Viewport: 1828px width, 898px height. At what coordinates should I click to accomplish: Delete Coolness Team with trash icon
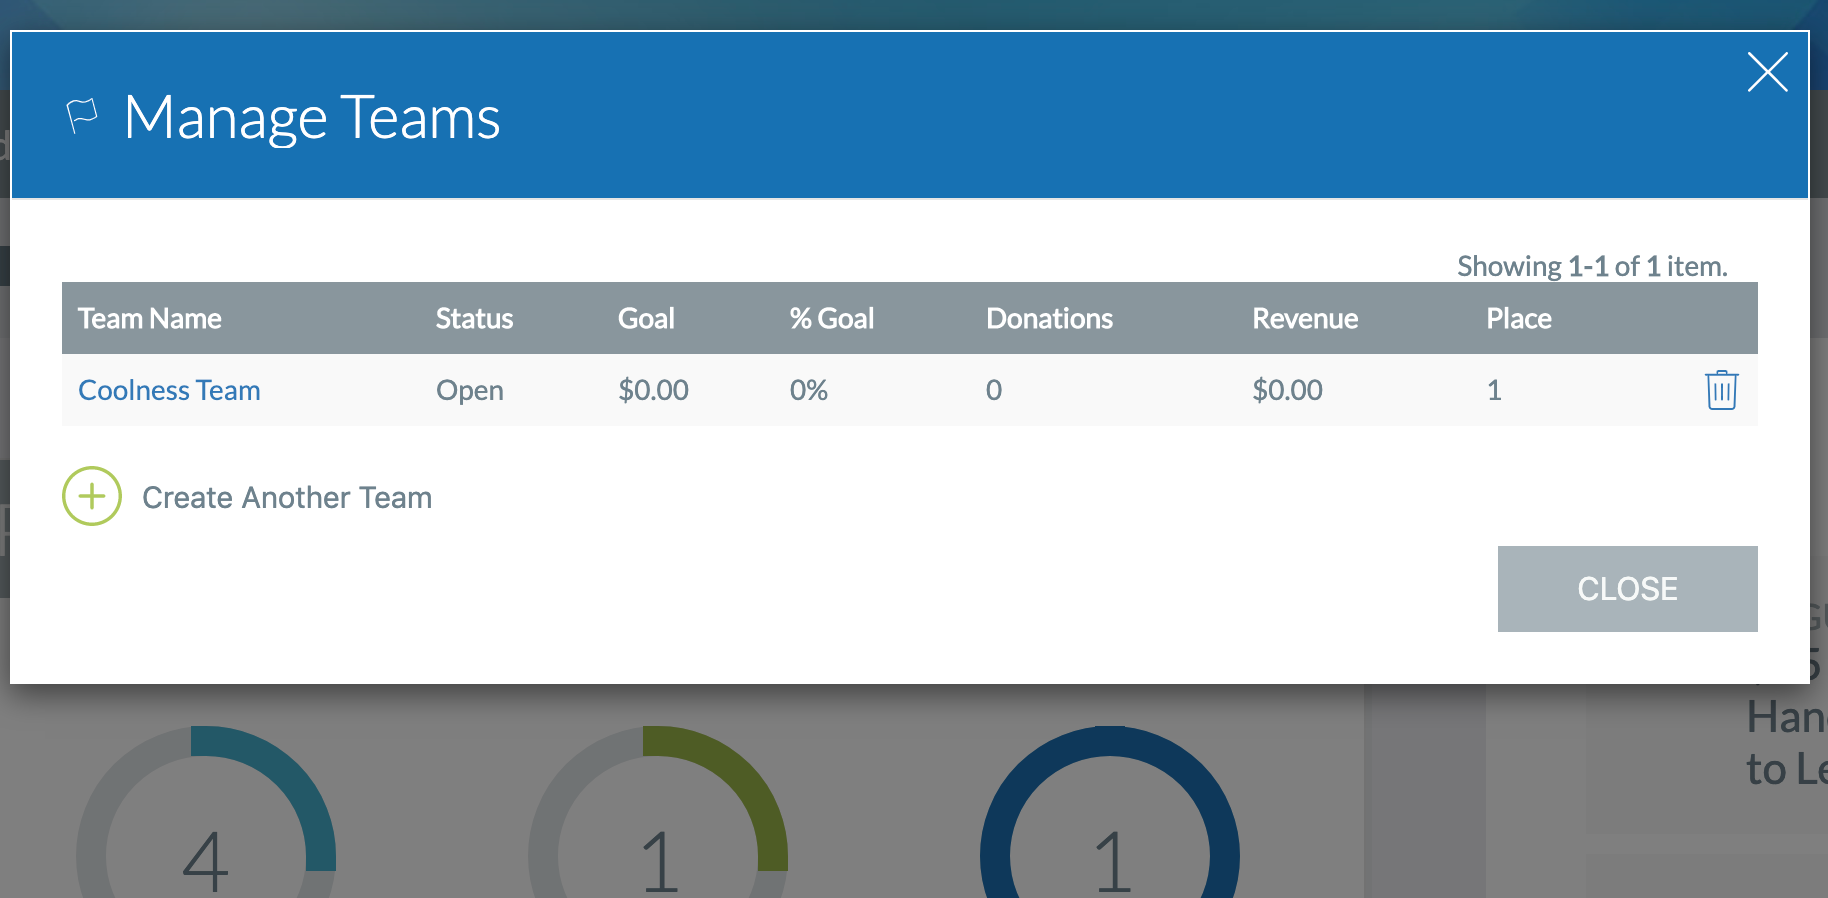pyautogui.click(x=1721, y=390)
